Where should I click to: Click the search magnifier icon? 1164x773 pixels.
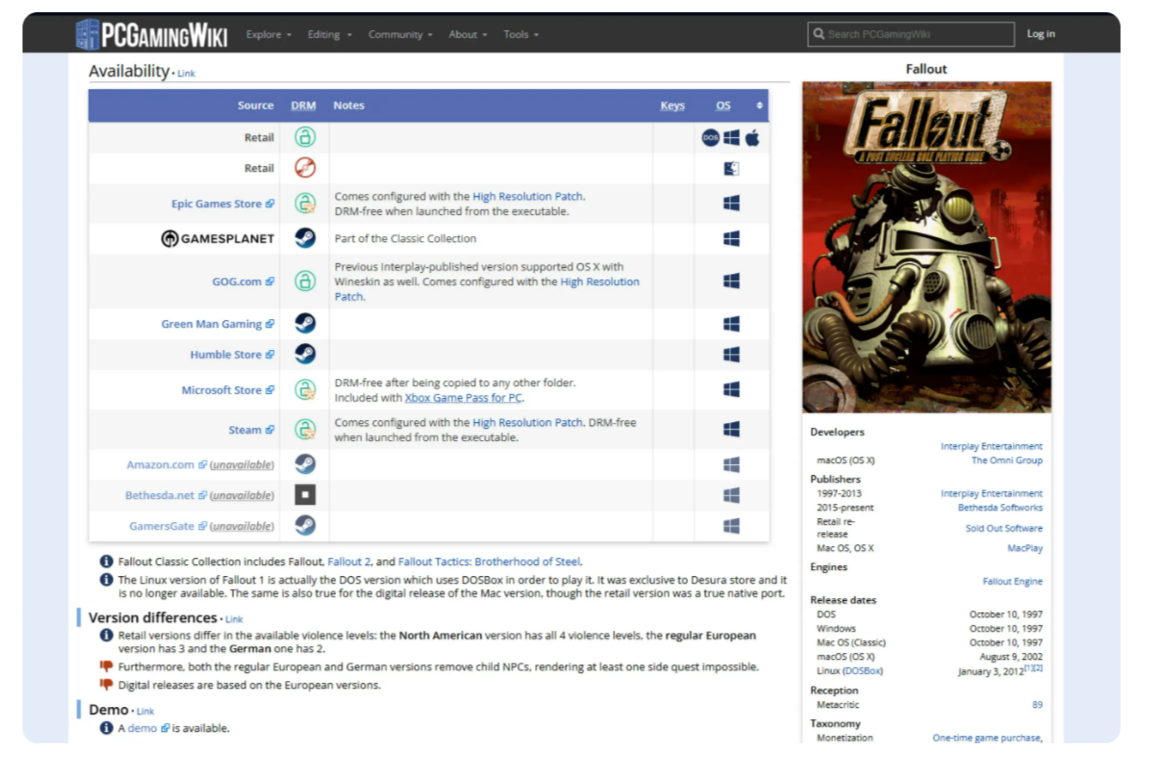click(818, 34)
